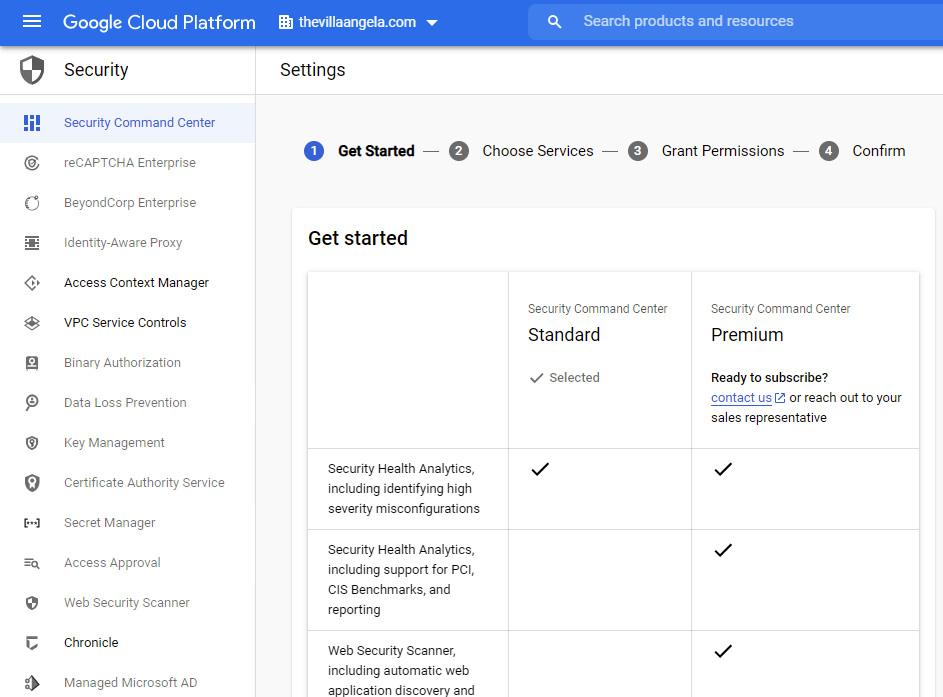Open Chronicle in sidebar
The height and width of the screenshot is (697, 943).
coord(127,643)
